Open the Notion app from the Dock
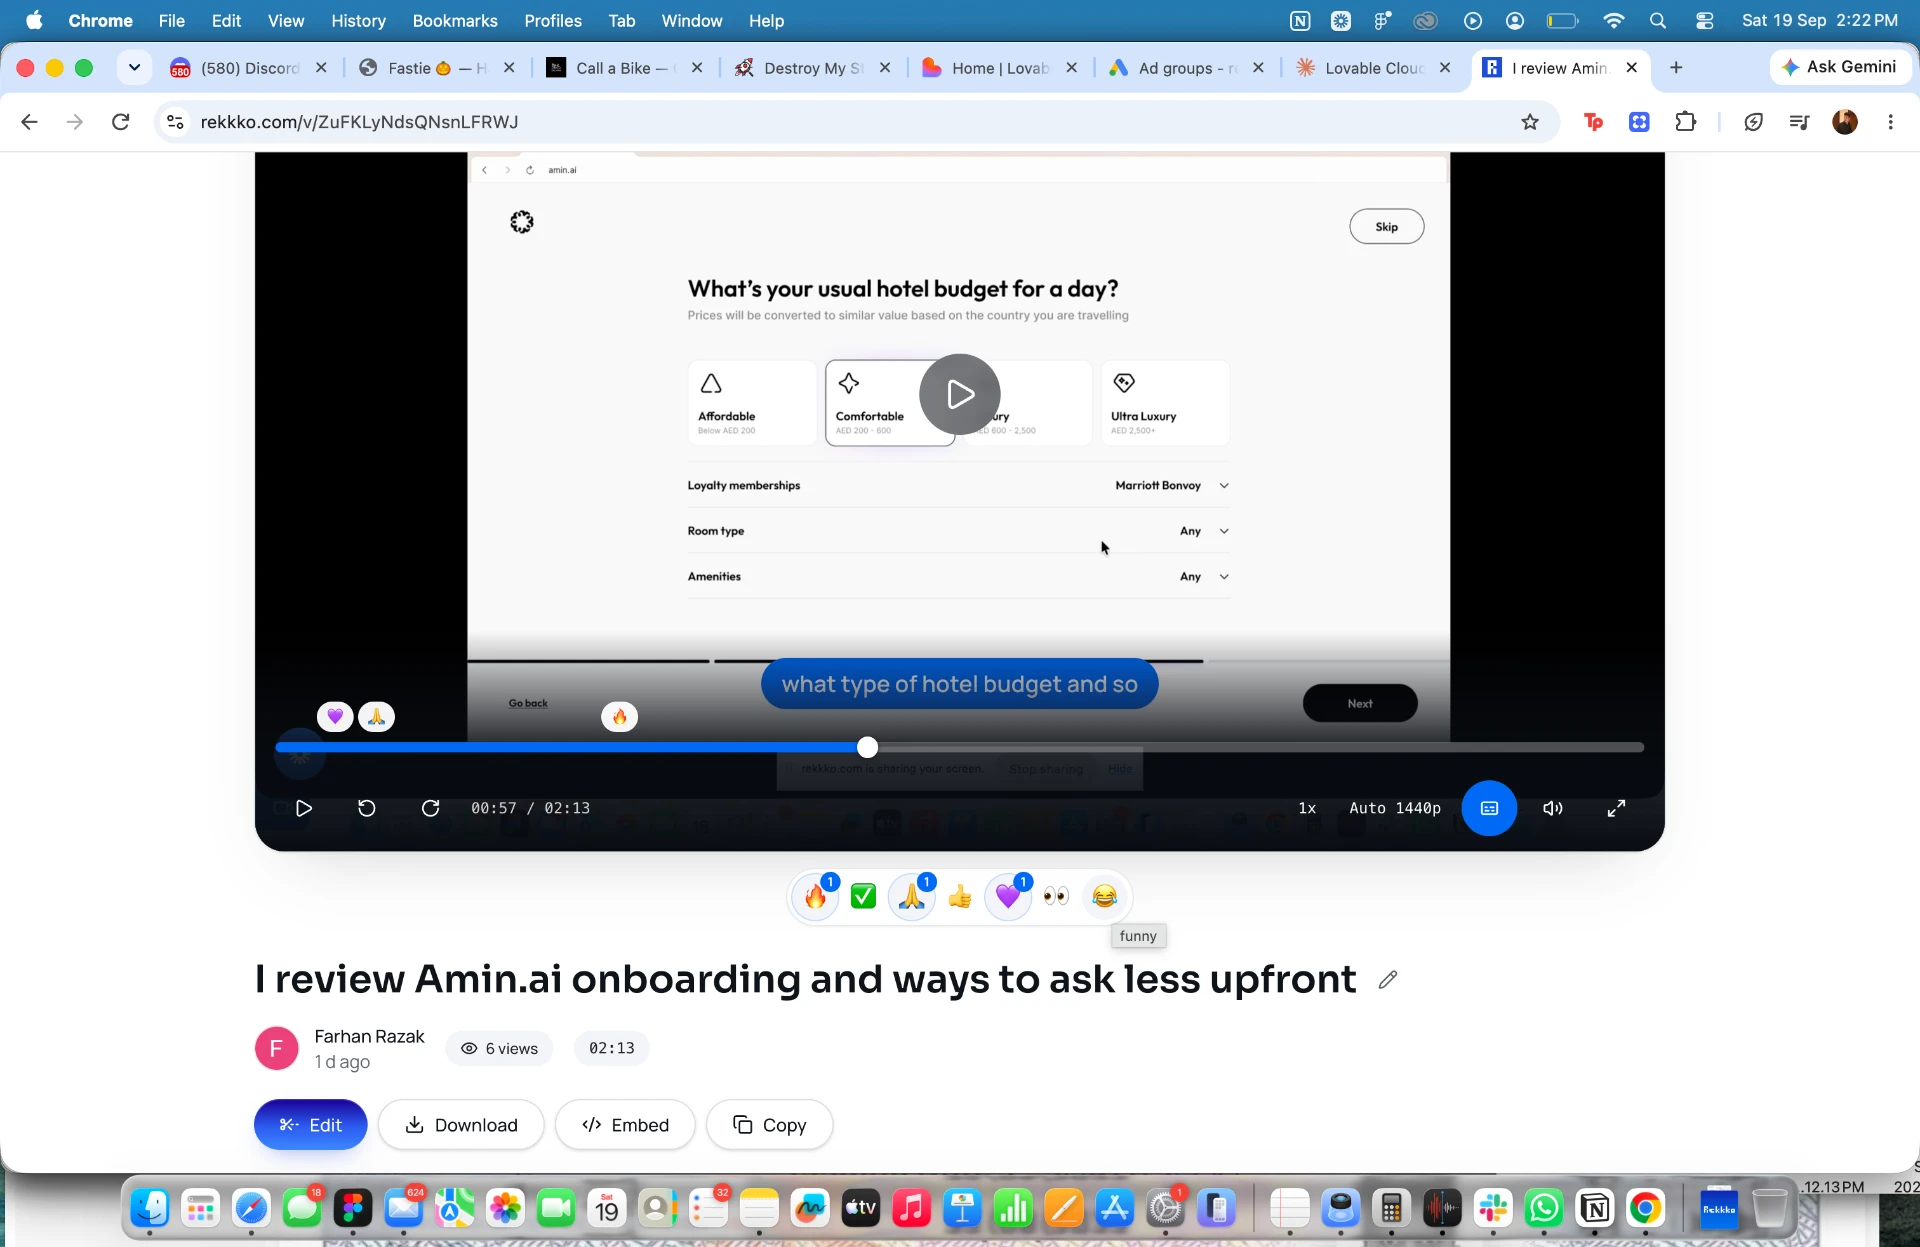Screen dimensions: 1920x1247 point(1595,1209)
